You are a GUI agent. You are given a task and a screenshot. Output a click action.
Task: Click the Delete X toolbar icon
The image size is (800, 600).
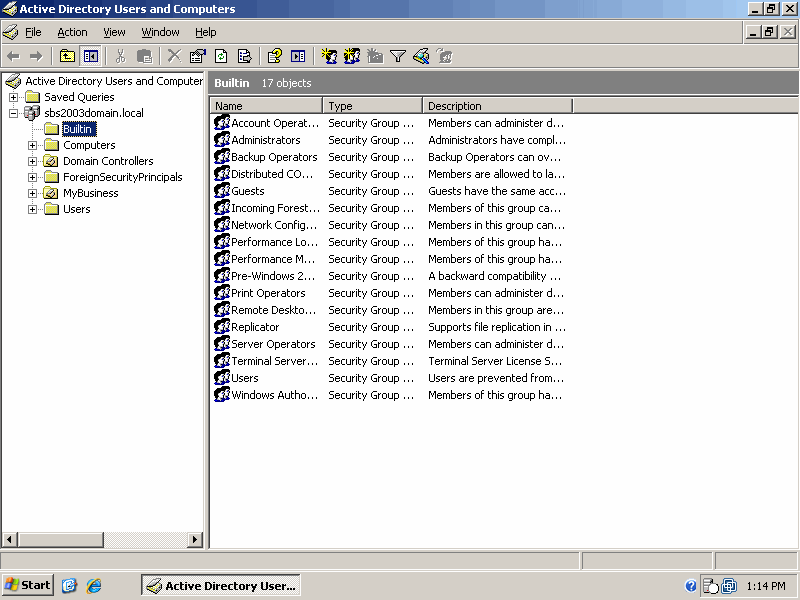click(x=174, y=56)
